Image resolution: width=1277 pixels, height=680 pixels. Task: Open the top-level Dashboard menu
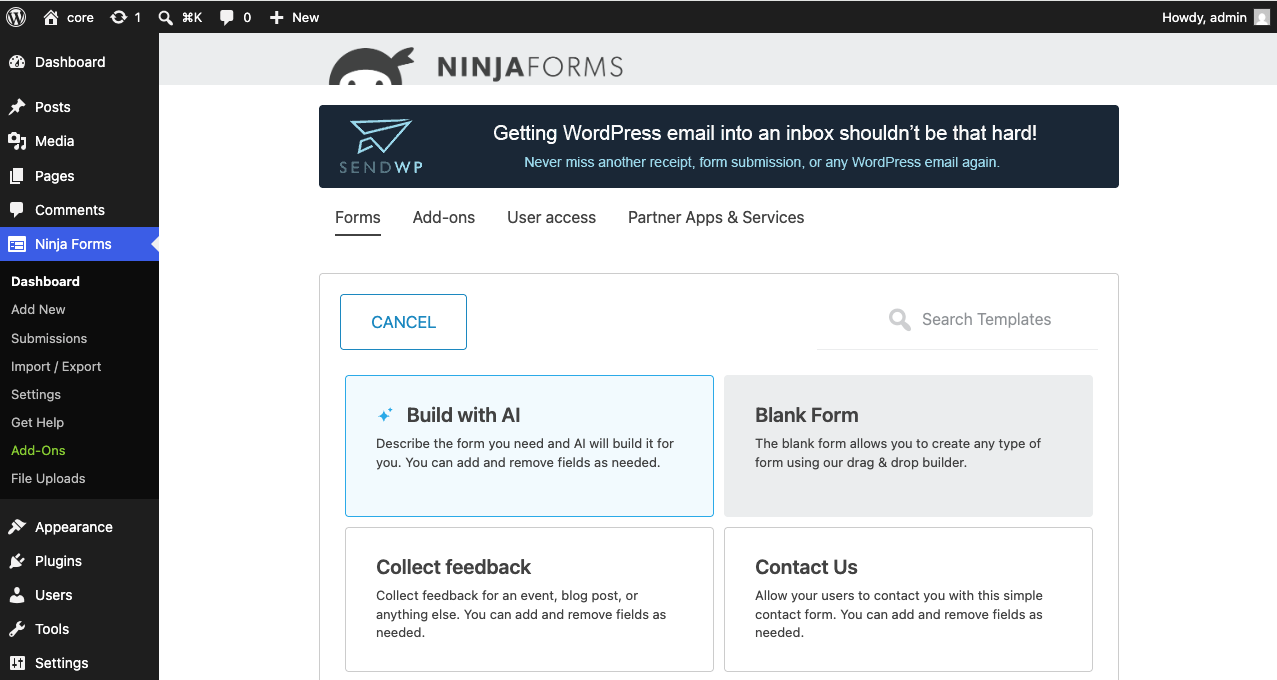(70, 62)
